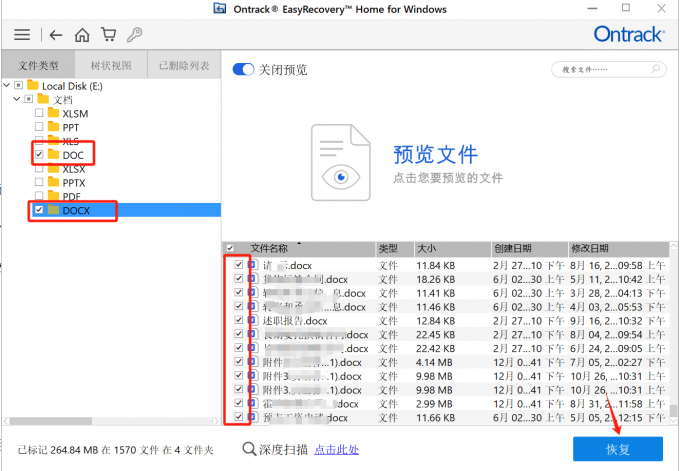Click the XLSM folder icon

pos(53,113)
